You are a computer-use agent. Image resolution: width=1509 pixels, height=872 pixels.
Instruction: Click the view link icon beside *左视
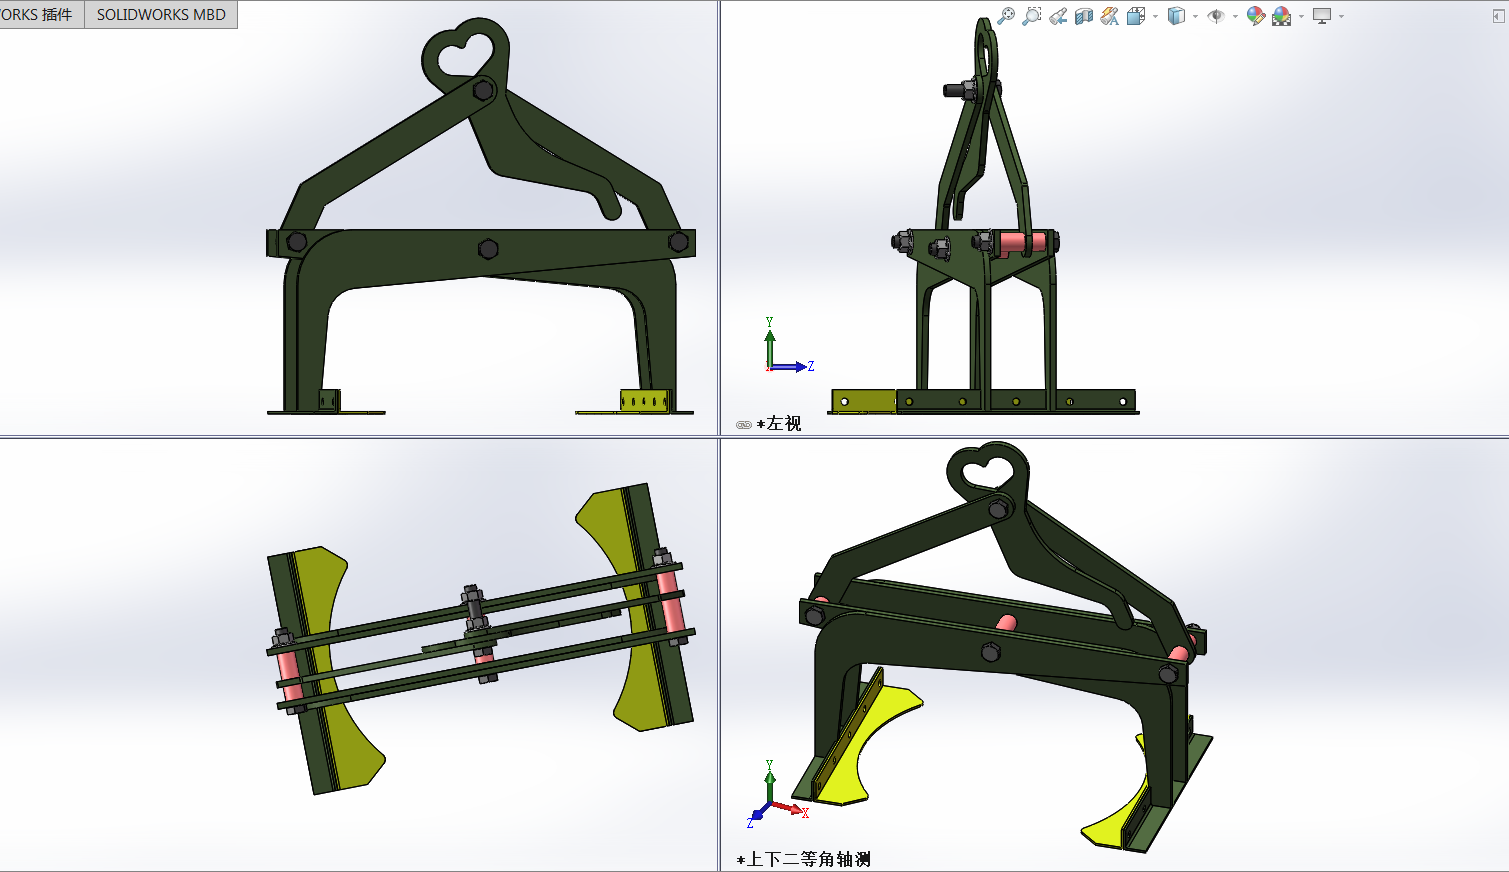point(744,425)
